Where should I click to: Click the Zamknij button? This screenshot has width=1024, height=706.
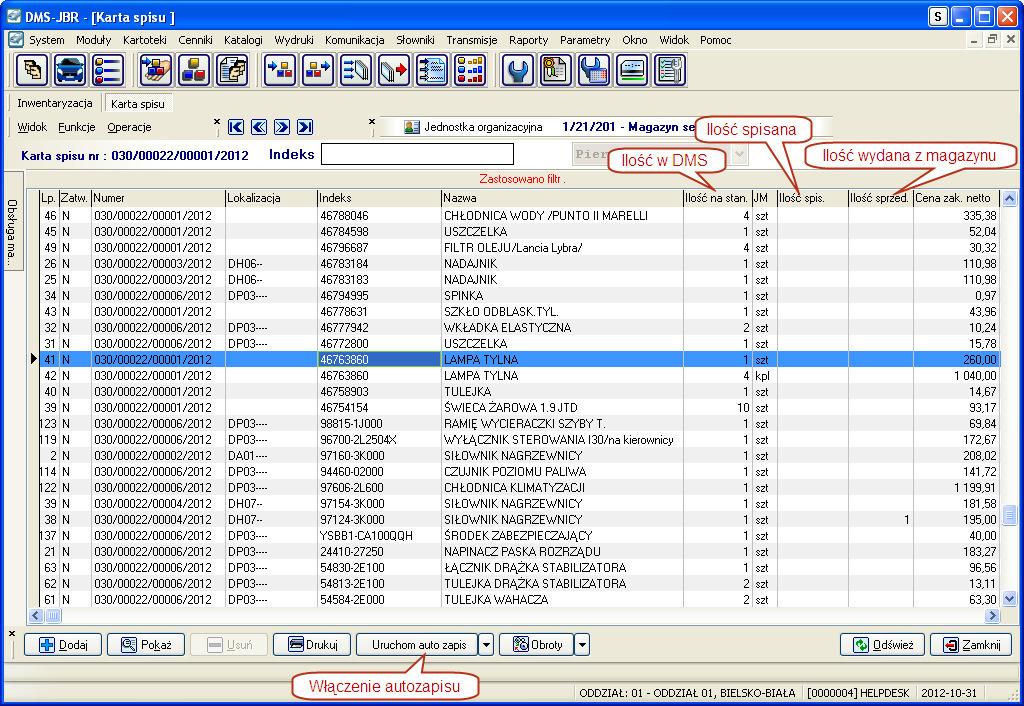click(971, 645)
